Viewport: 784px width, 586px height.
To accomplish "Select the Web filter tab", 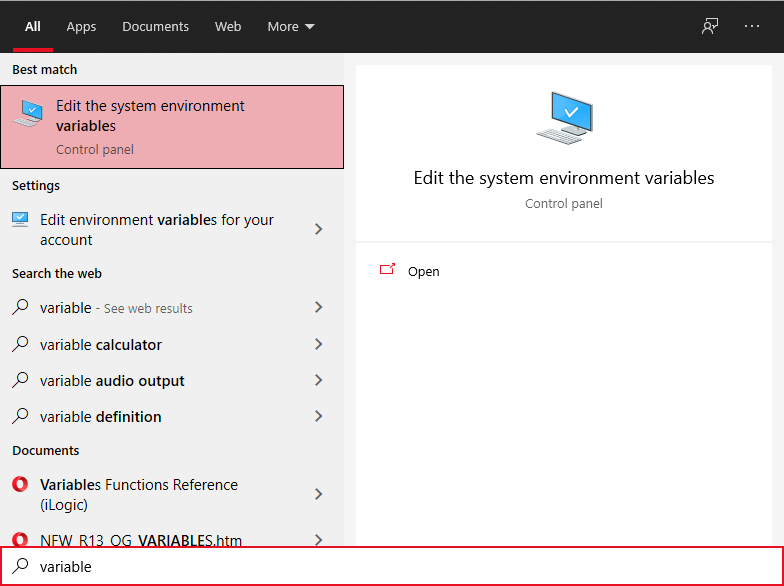I will 228,27.
